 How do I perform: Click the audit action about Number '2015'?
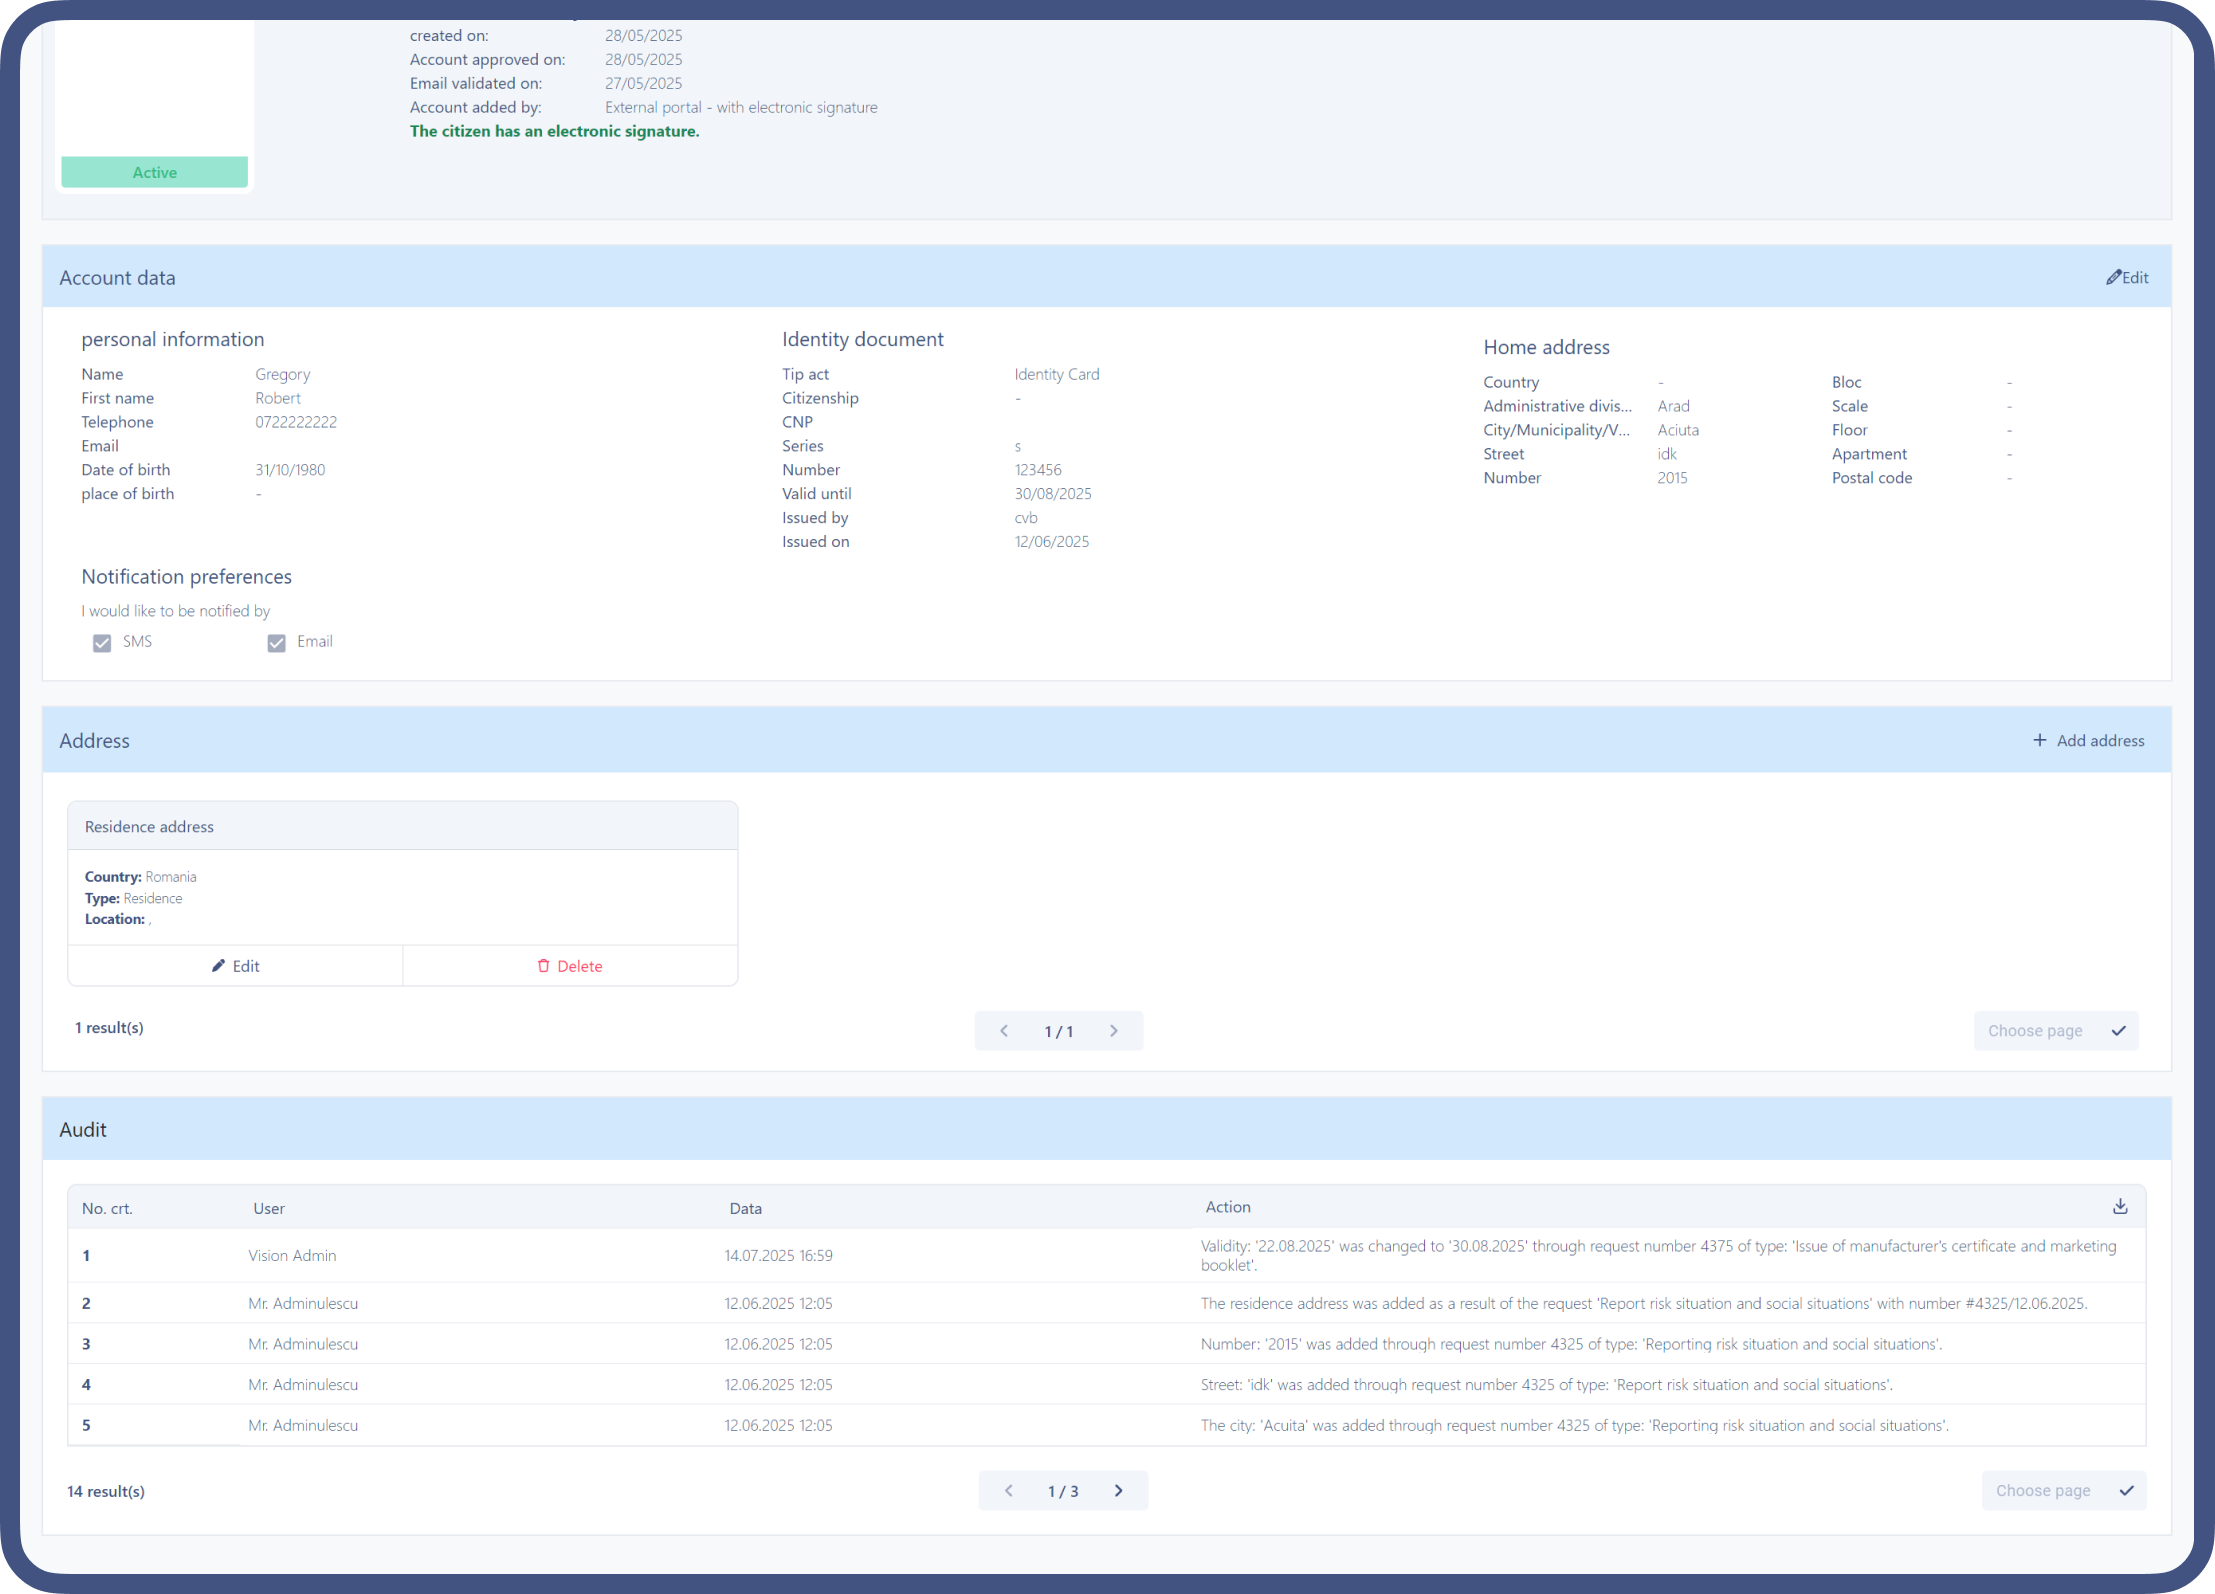tap(1572, 1345)
